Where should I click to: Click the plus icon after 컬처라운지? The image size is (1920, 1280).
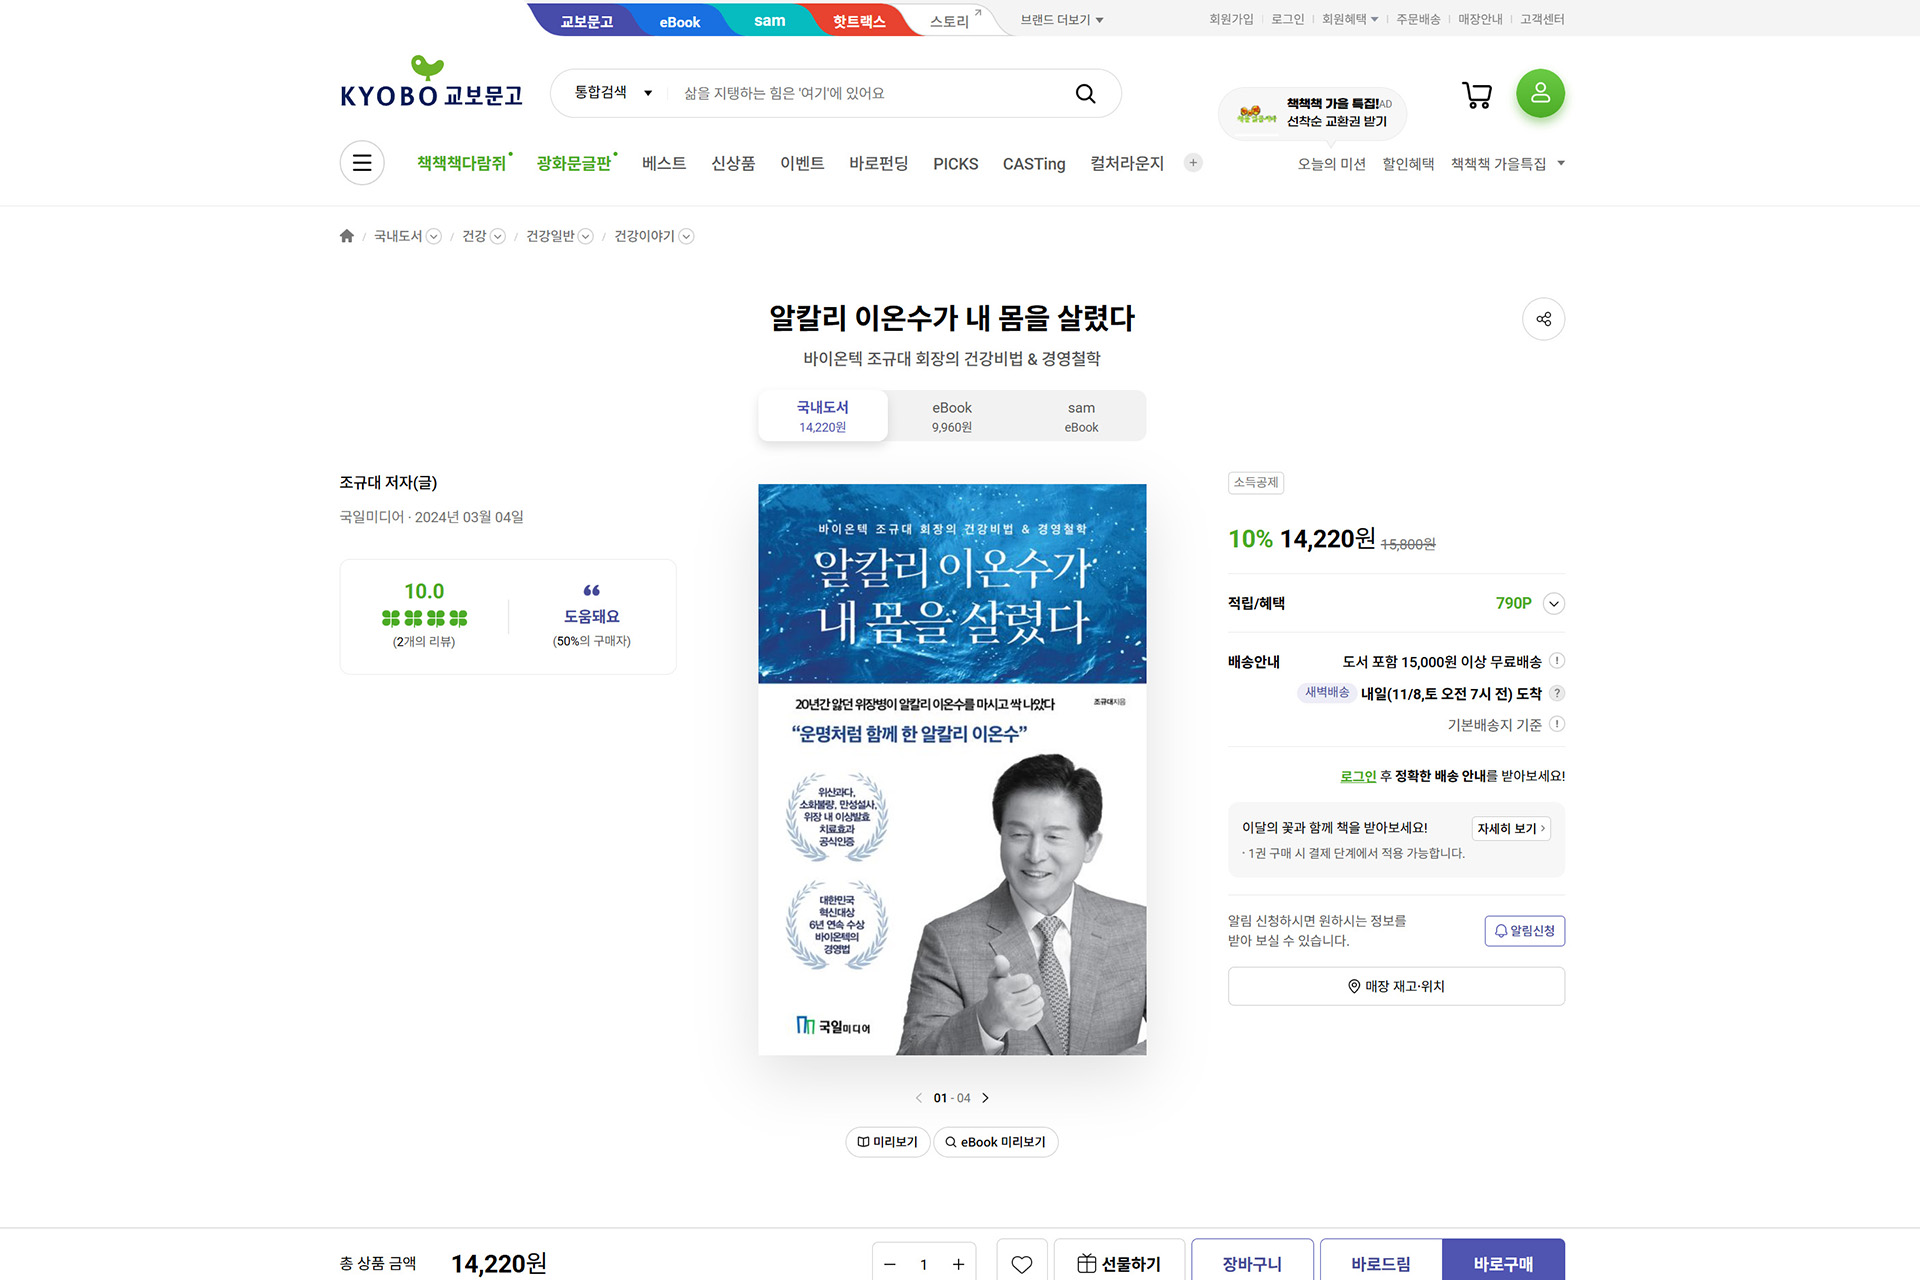pyautogui.click(x=1193, y=163)
